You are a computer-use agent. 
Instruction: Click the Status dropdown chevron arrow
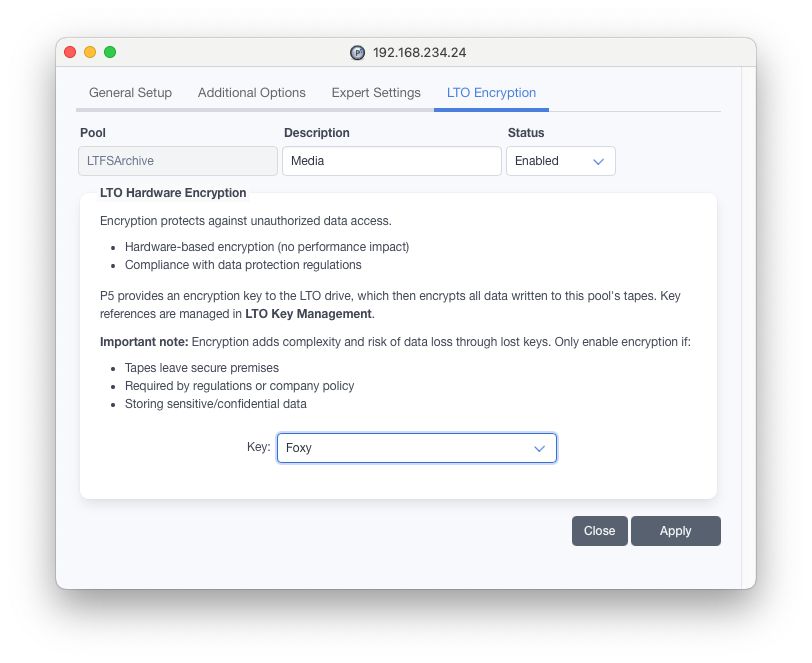(x=598, y=162)
